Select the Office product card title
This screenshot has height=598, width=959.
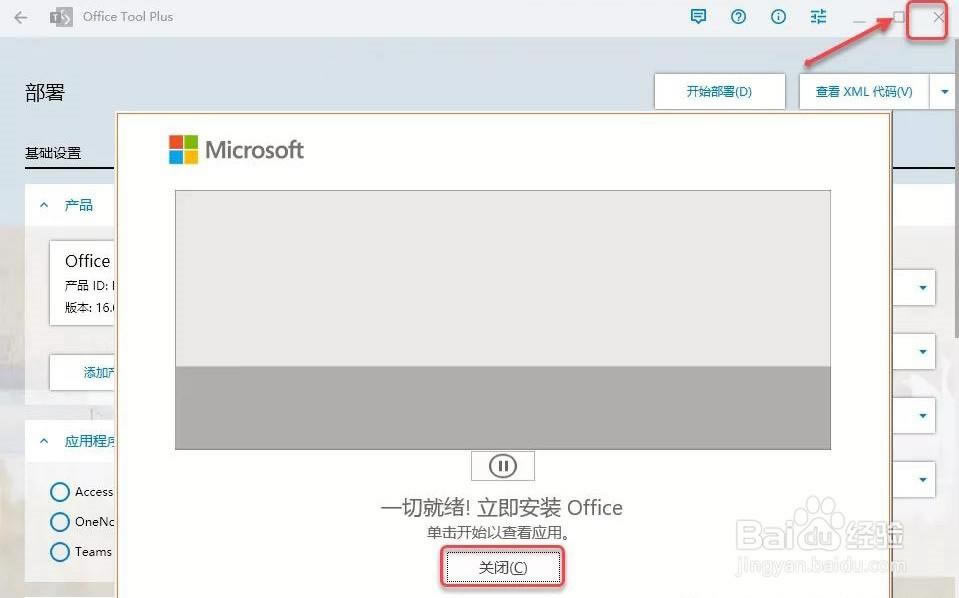(87, 261)
